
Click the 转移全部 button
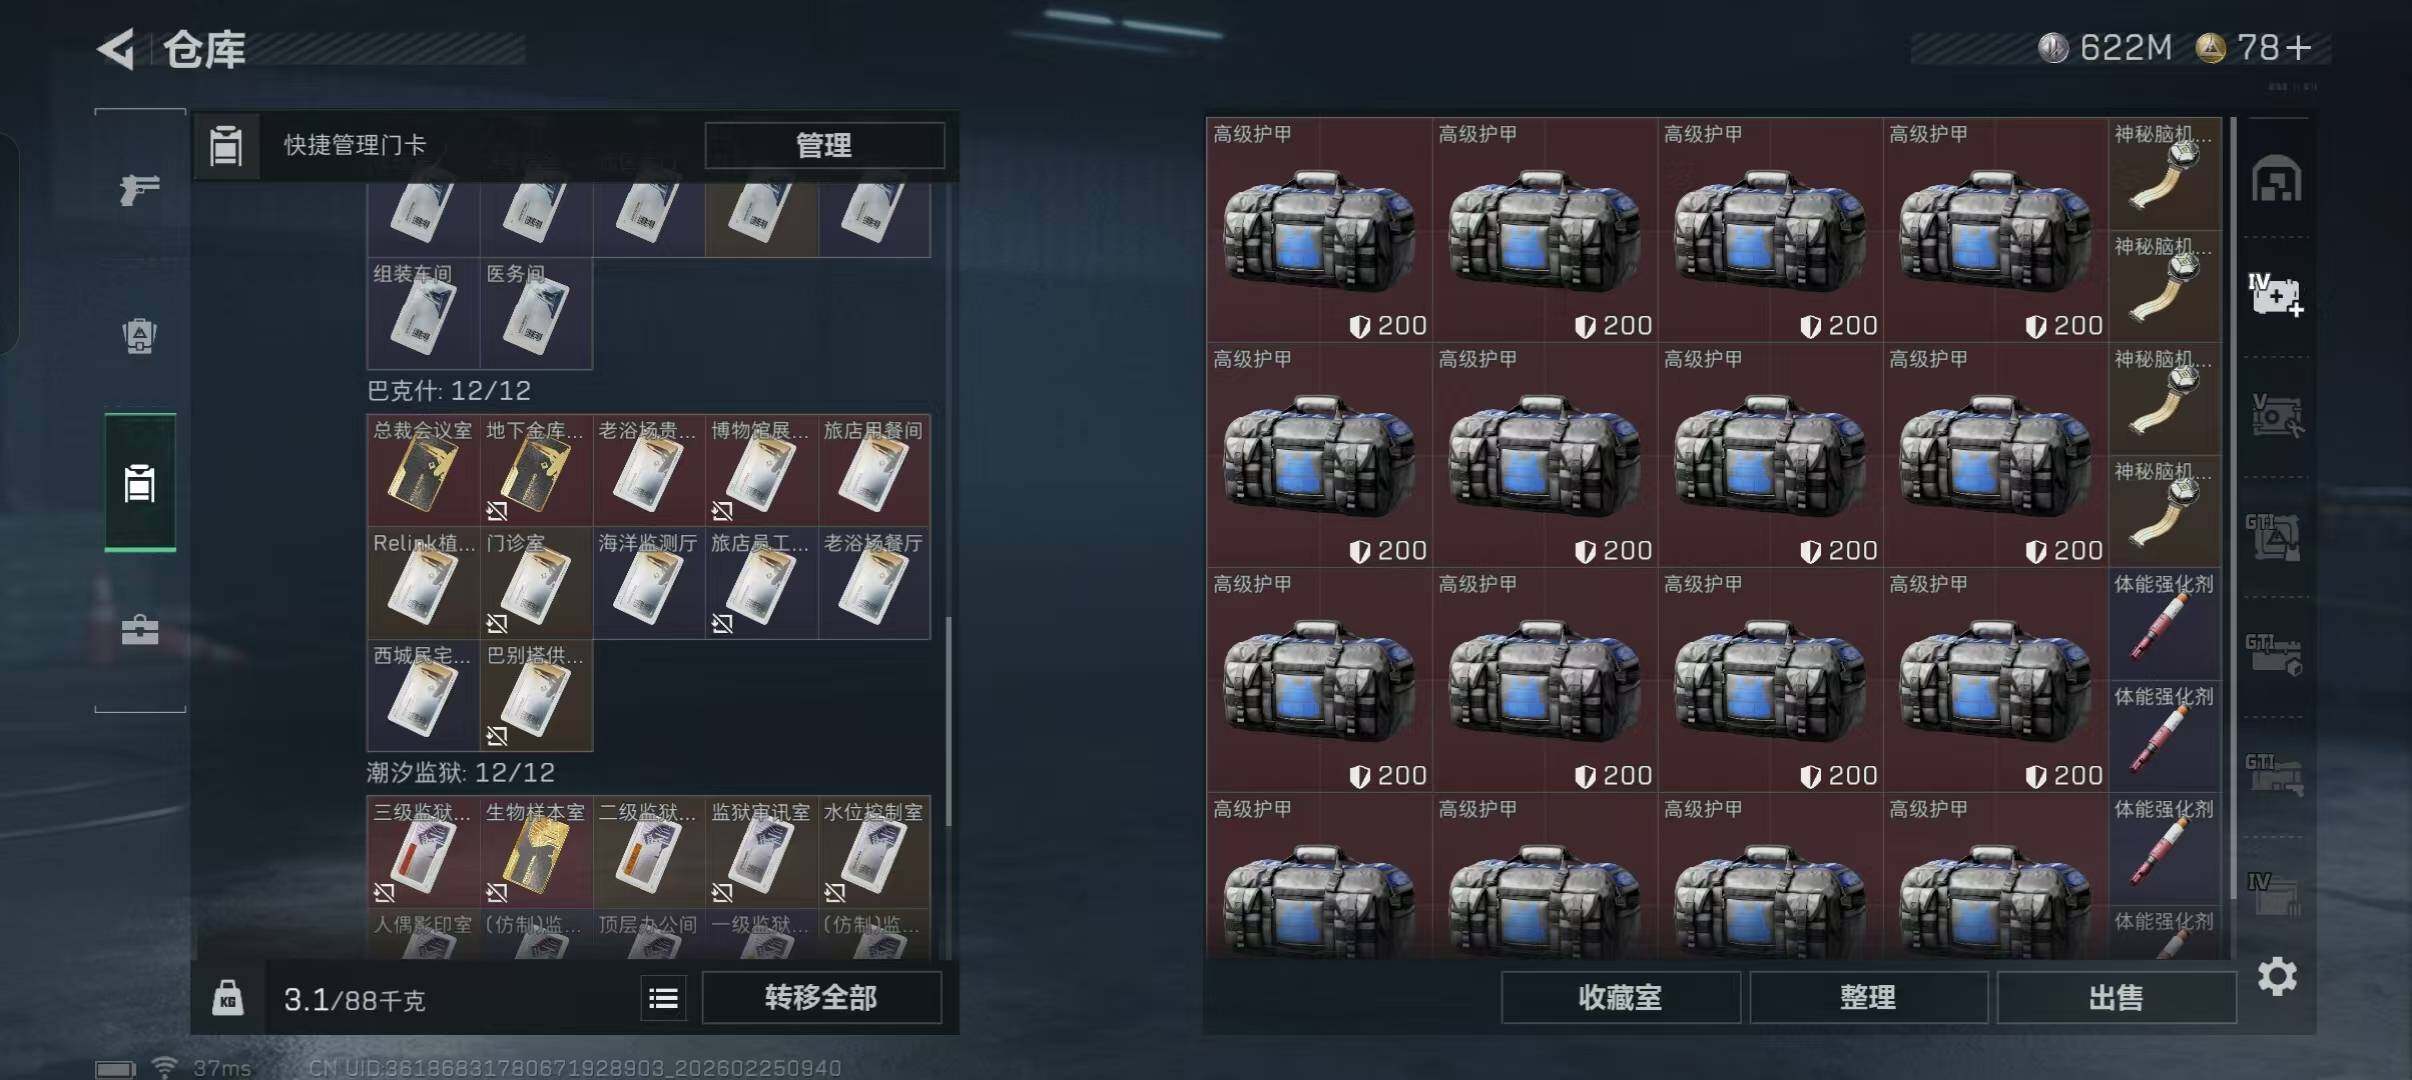821,997
